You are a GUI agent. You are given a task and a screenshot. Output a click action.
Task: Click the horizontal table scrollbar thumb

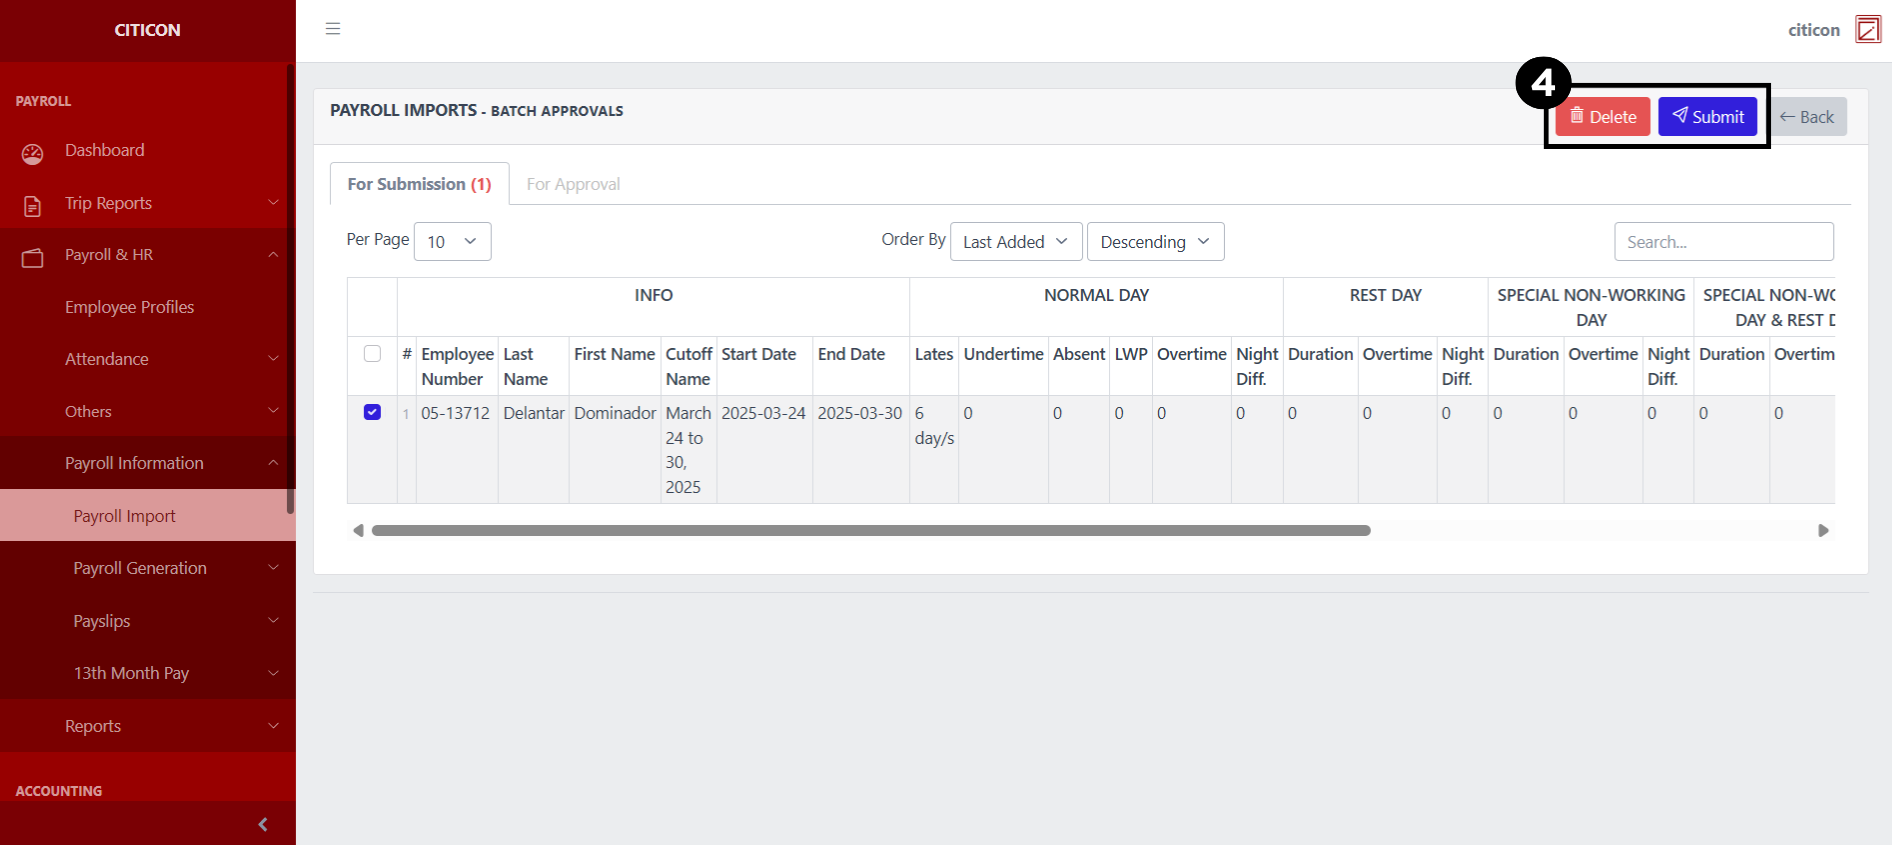point(870,531)
